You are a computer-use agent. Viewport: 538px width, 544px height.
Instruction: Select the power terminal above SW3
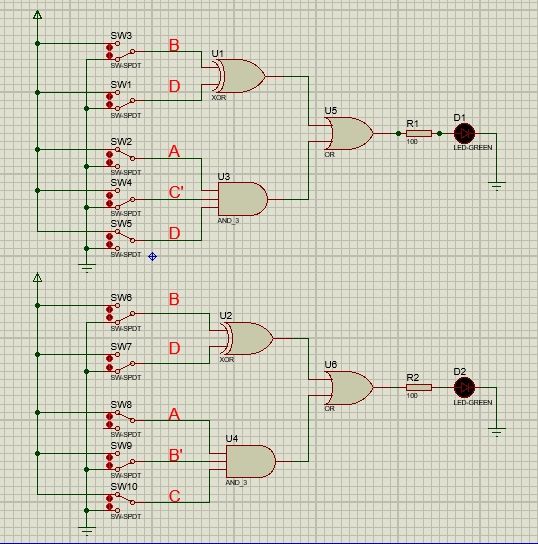click(x=37, y=15)
